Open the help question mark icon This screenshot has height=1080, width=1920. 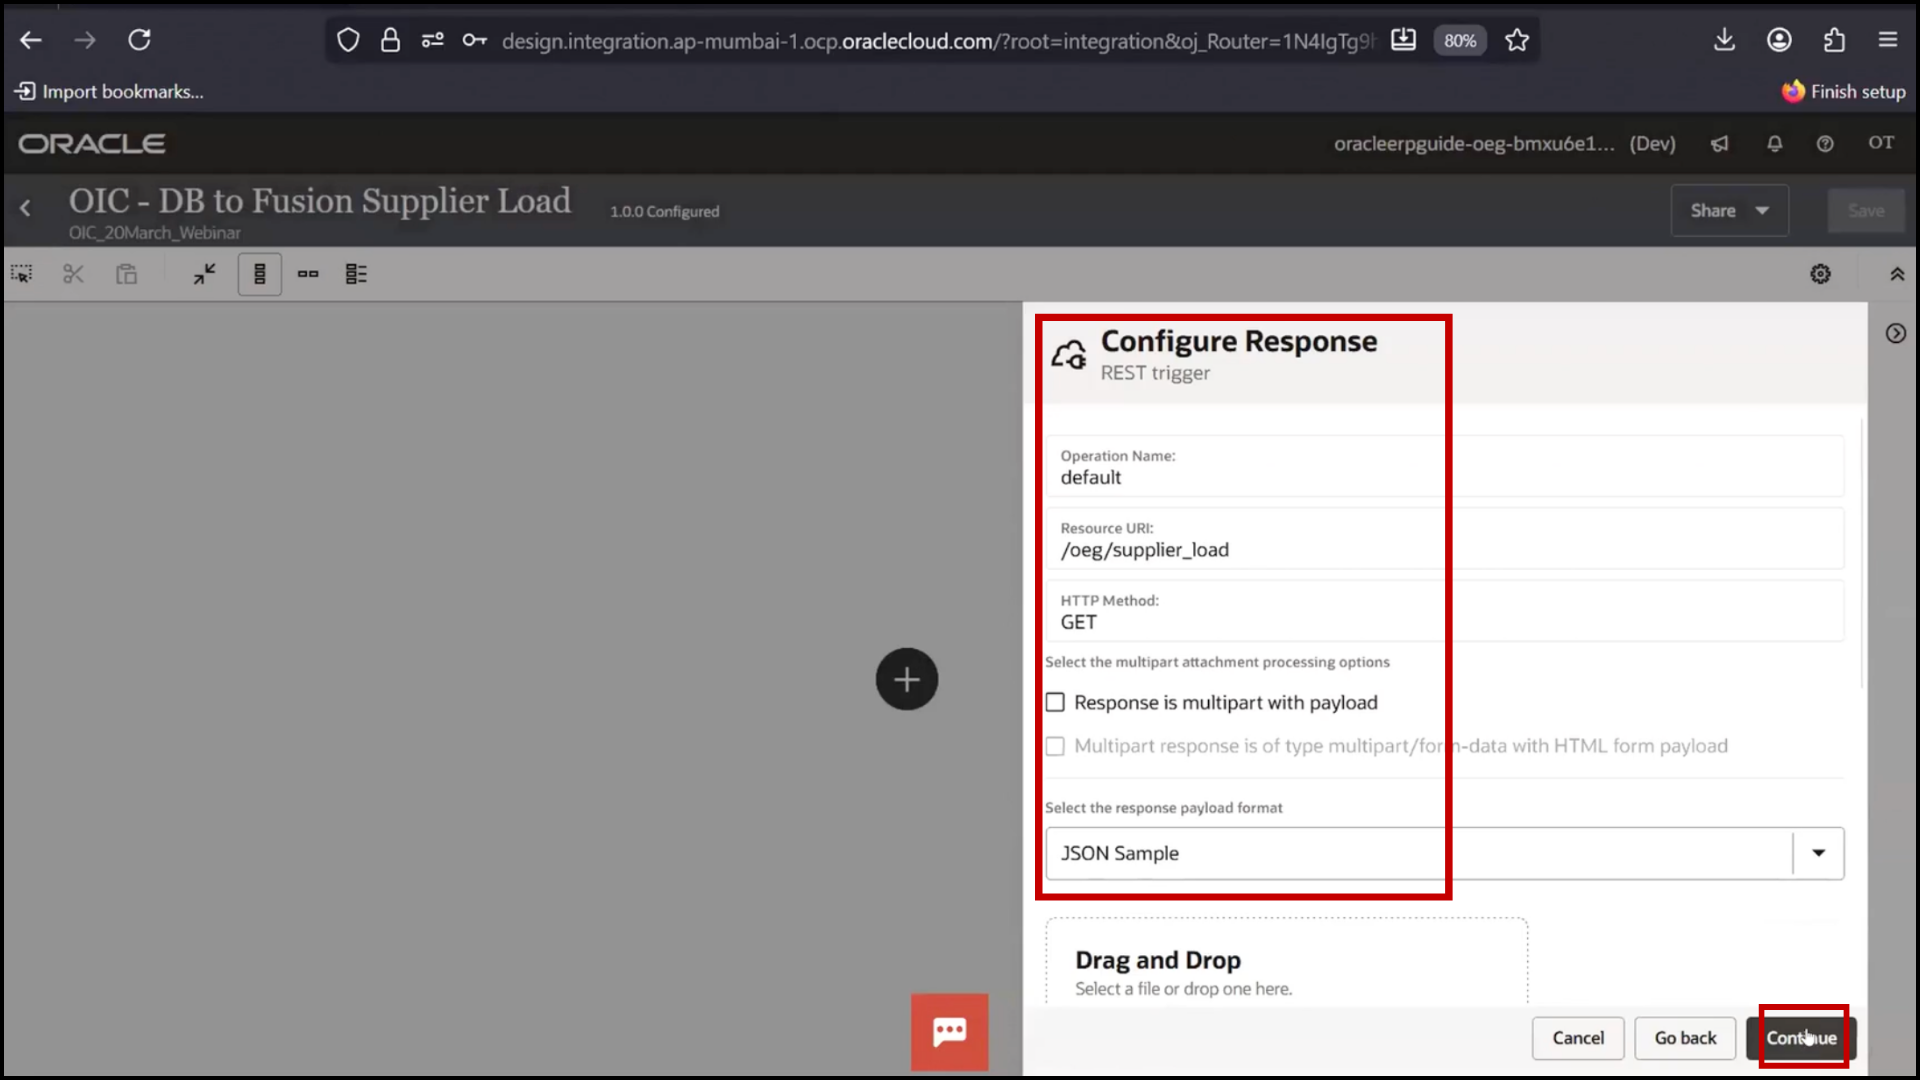coord(1825,144)
